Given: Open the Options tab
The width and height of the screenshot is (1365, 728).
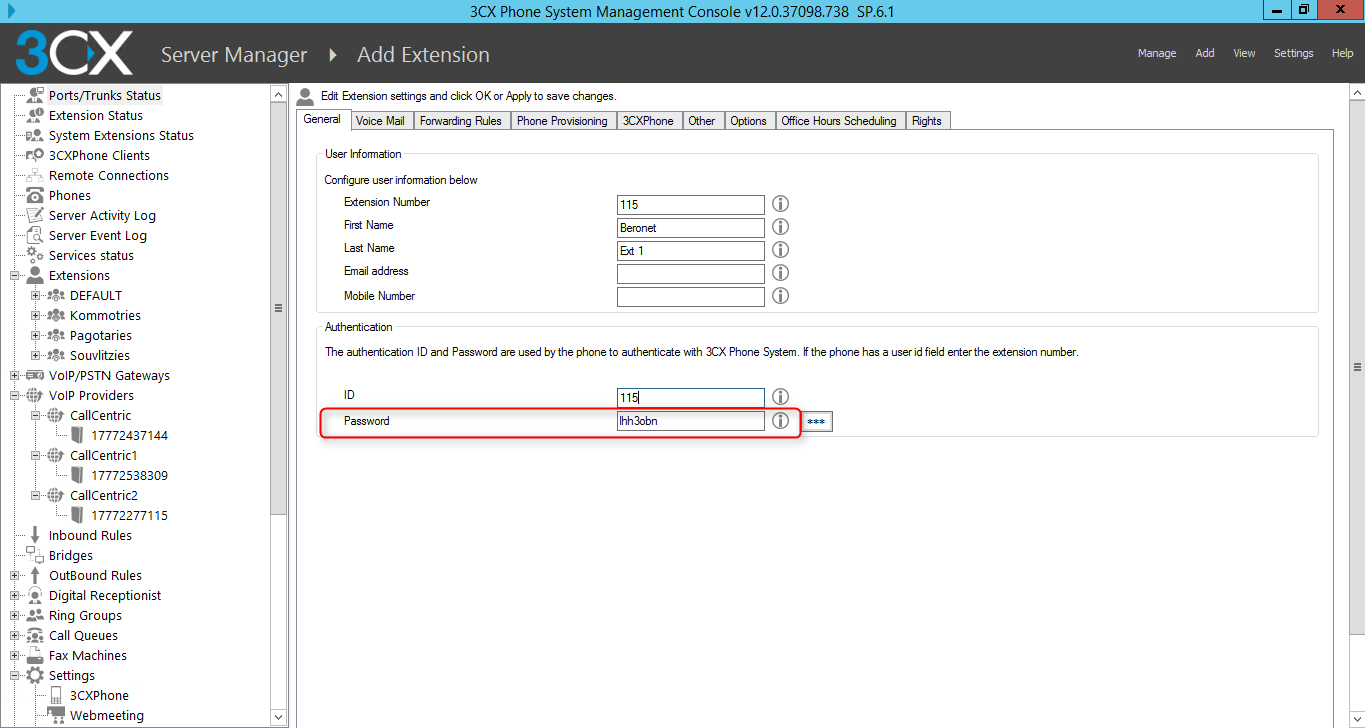Looking at the screenshot, I should tap(748, 121).
